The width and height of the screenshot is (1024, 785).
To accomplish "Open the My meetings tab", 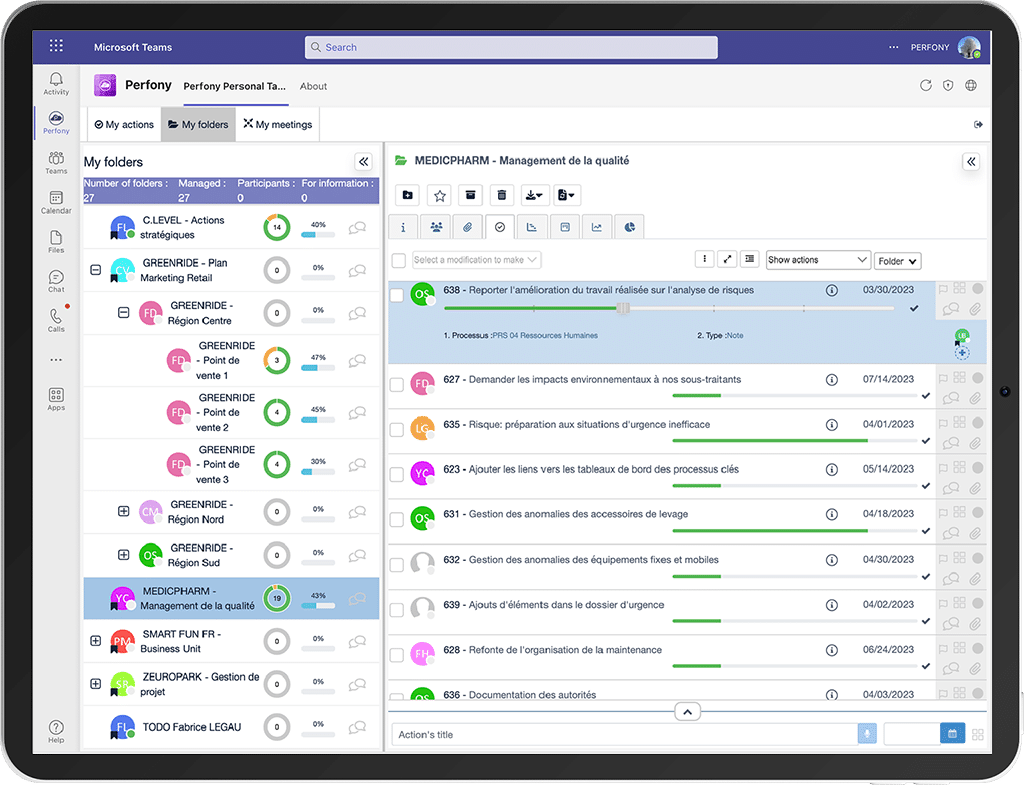I will point(278,125).
